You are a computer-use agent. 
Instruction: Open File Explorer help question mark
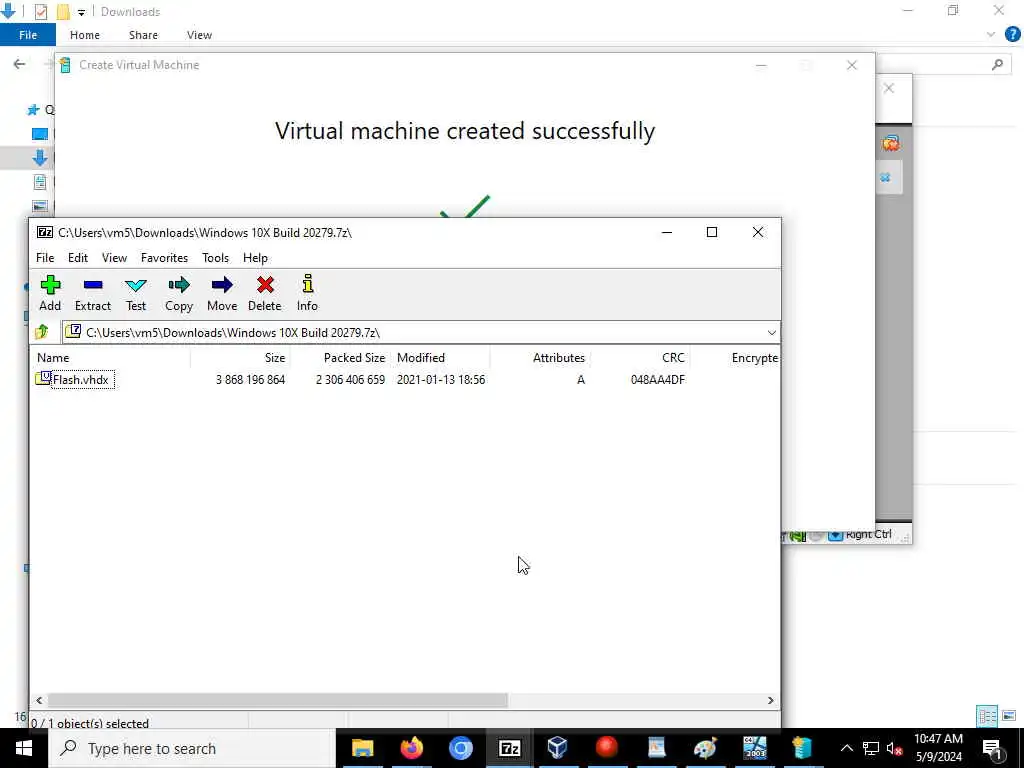click(1012, 35)
